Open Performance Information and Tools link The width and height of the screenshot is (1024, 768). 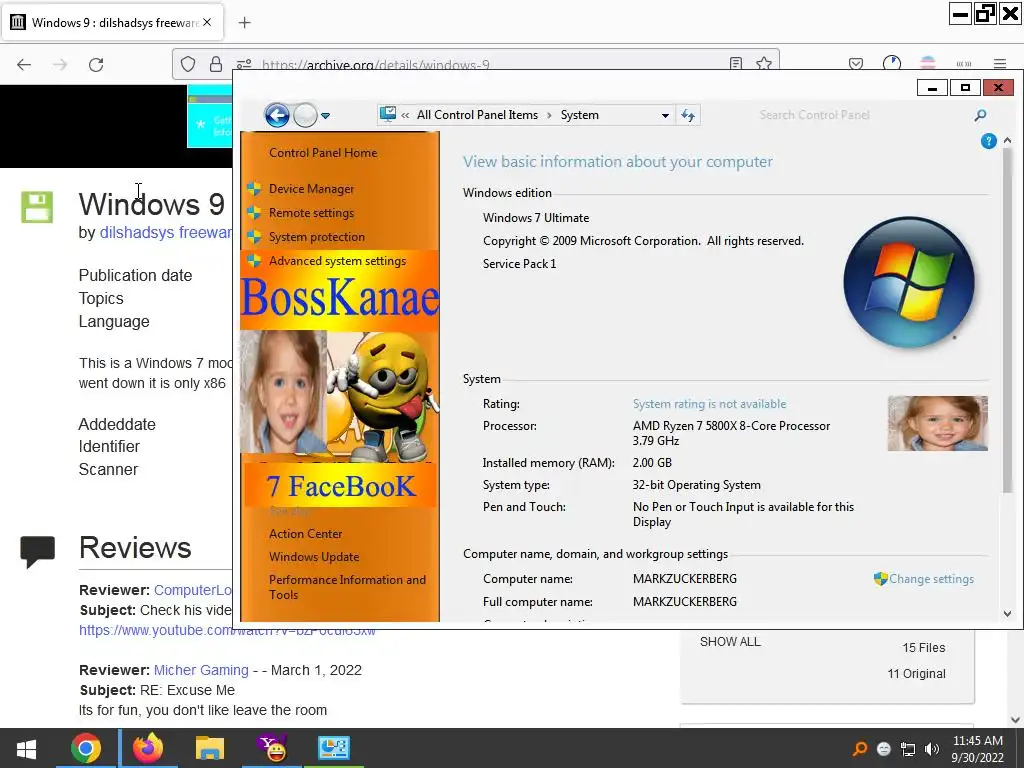(347, 587)
